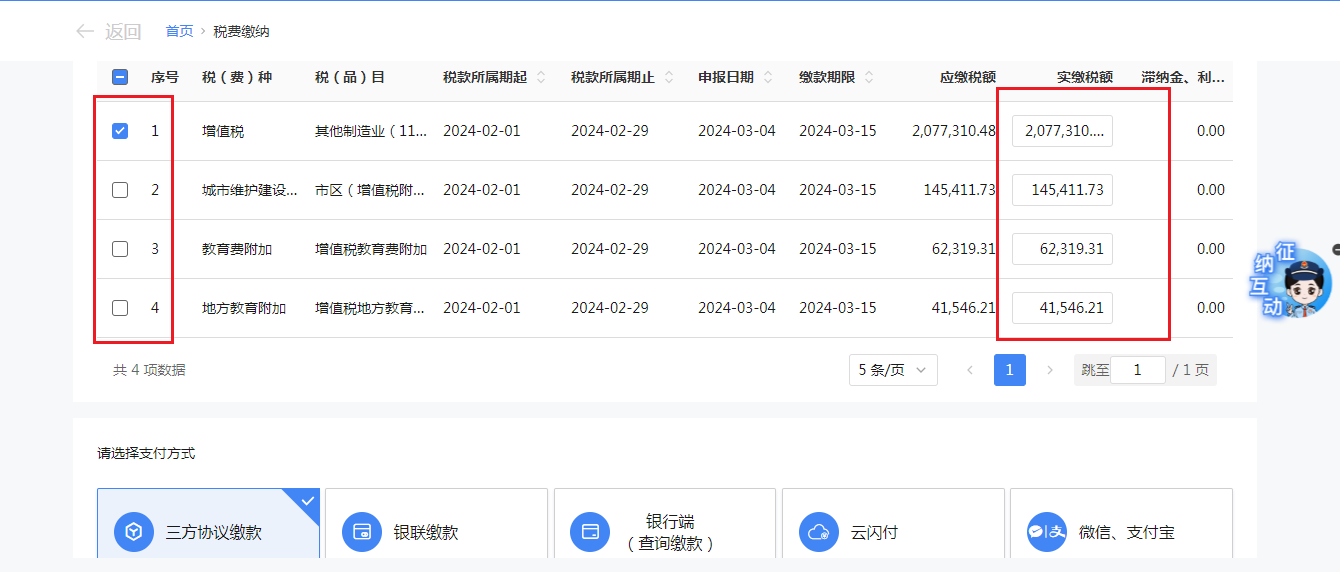Uncheck row 1 增值税 checkbox
Screen dimensions: 1340x572
click(x=120, y=131)
